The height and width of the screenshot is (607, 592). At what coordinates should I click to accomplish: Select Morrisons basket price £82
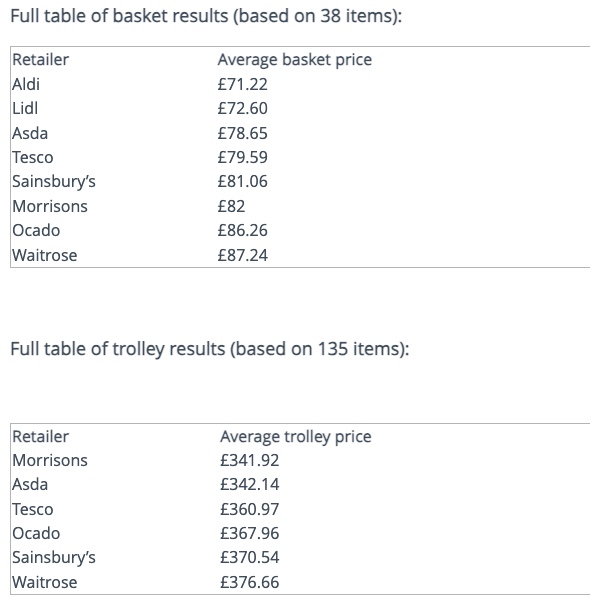click(x=231, y=206)
